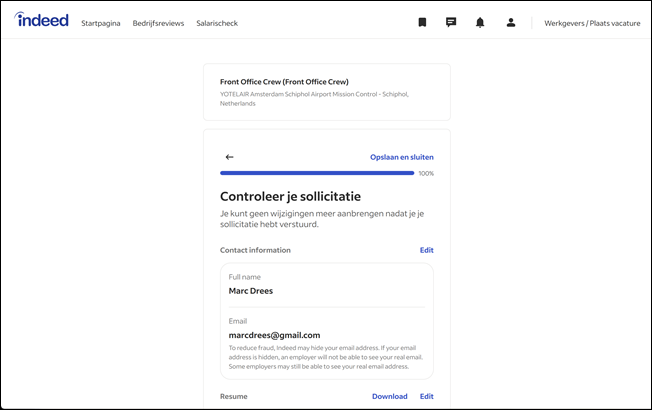
Task: Show notifications via the bell icon
Action: pos(480,22)
